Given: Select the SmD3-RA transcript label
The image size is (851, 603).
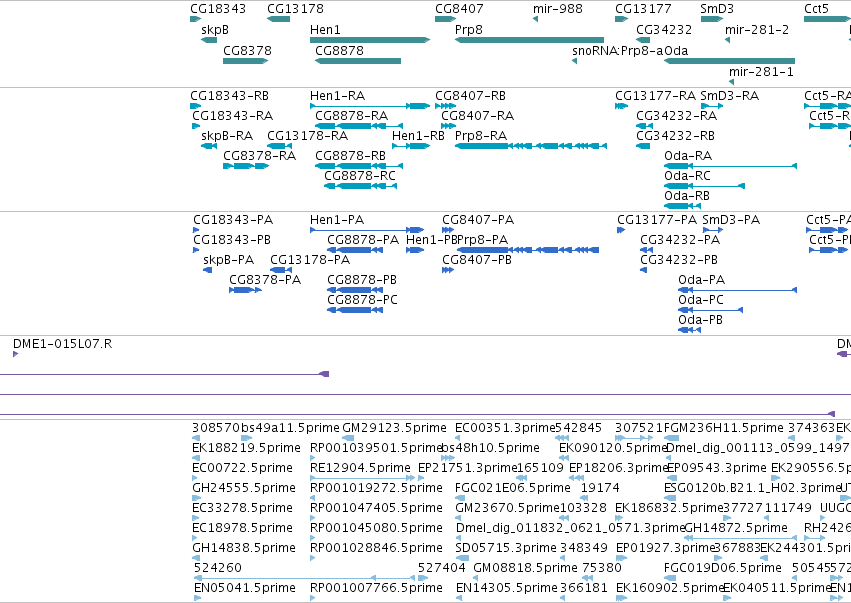Looking at the screenshot, I should [729, 96].
